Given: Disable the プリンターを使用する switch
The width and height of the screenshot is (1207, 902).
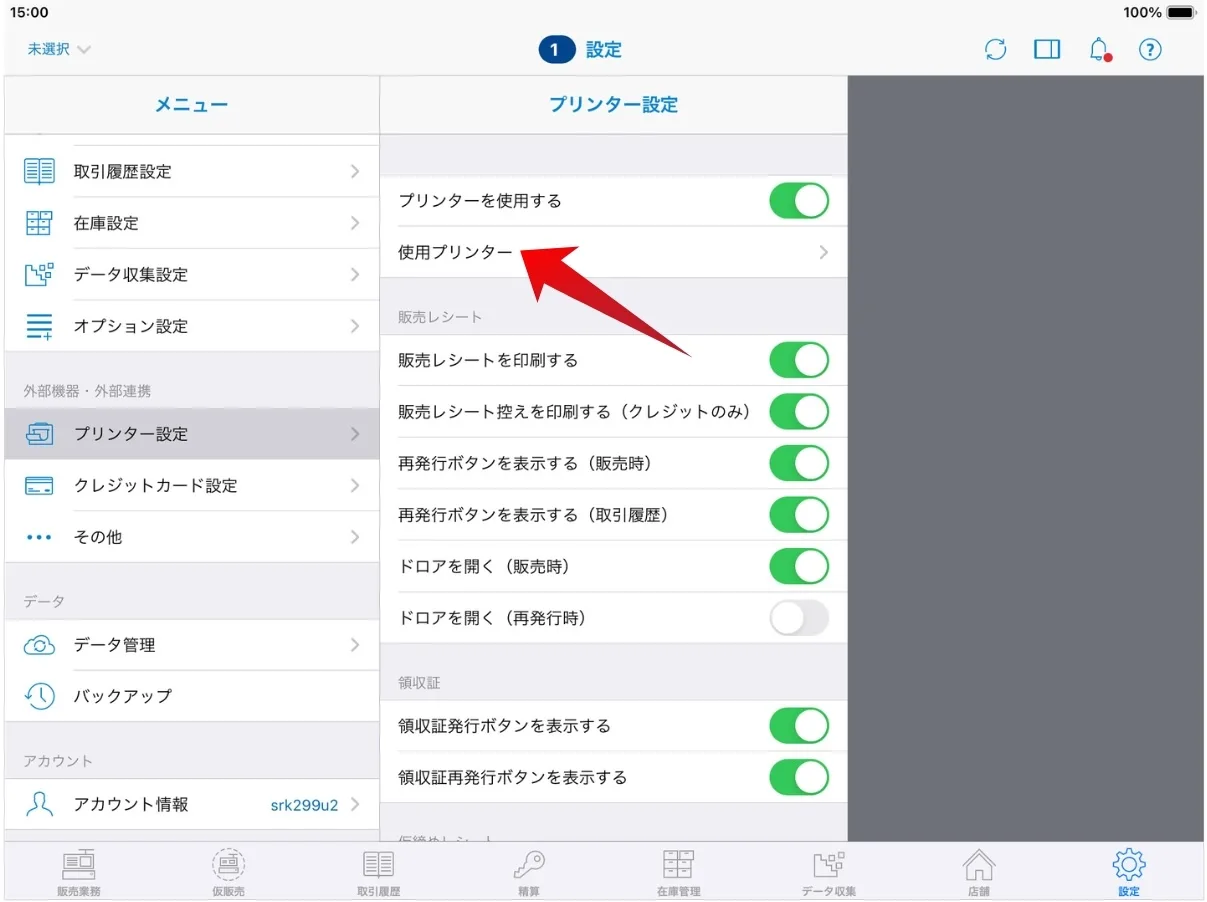Looking at the screenshot, I should [798, 201].
